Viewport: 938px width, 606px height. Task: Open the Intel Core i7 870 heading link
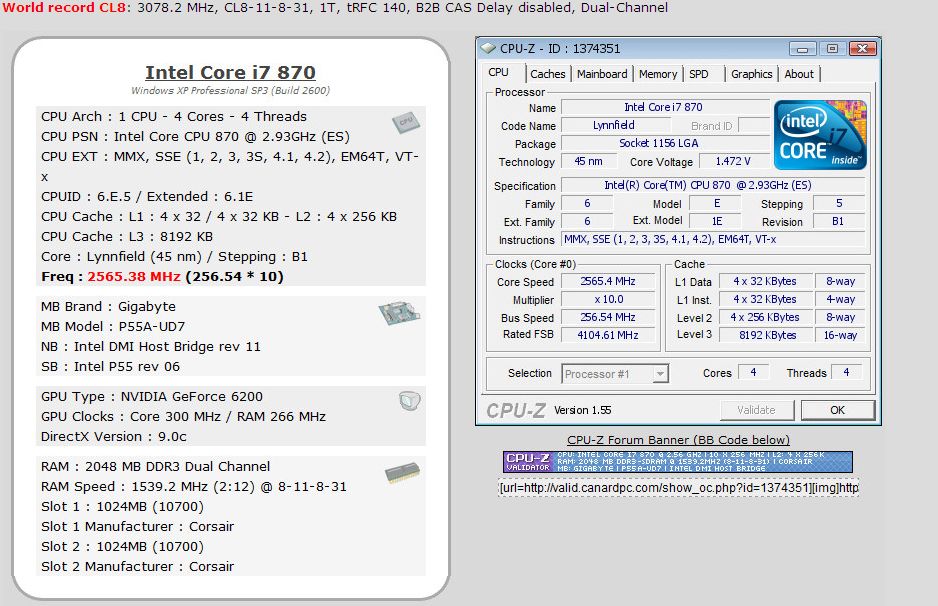(x=230, y=72)
